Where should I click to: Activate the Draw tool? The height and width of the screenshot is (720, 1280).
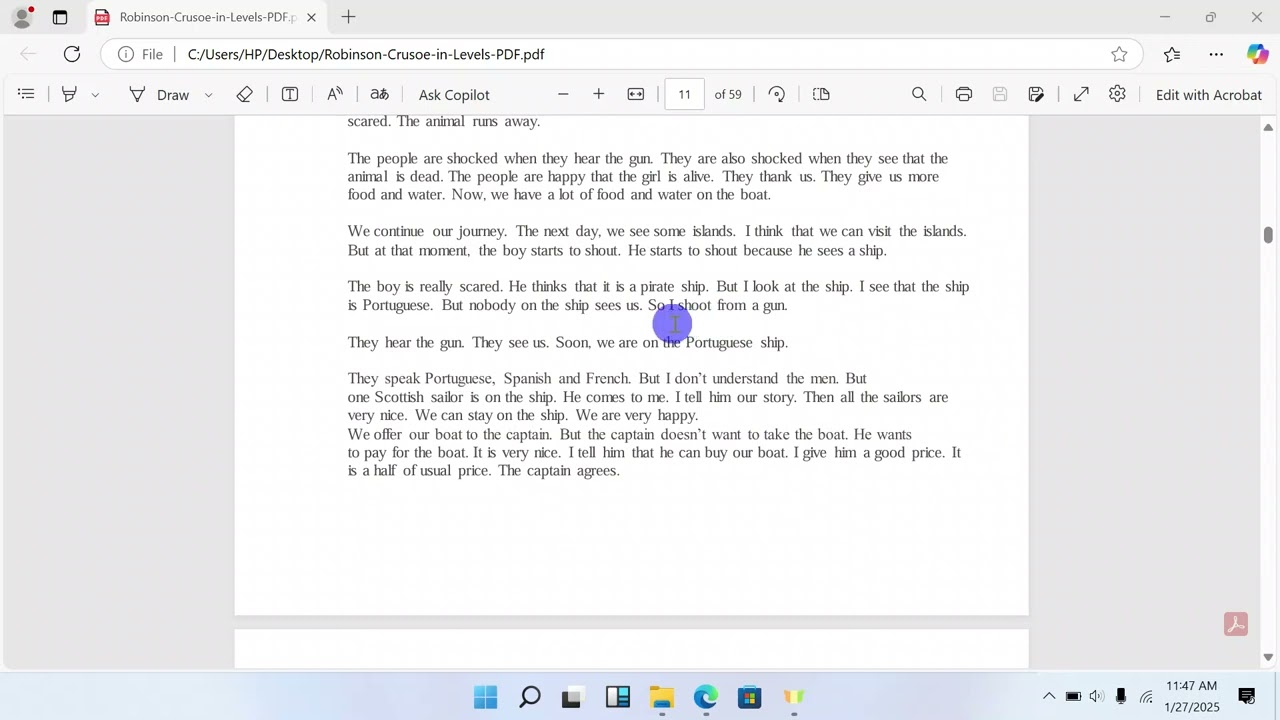(x=159, y=94)
